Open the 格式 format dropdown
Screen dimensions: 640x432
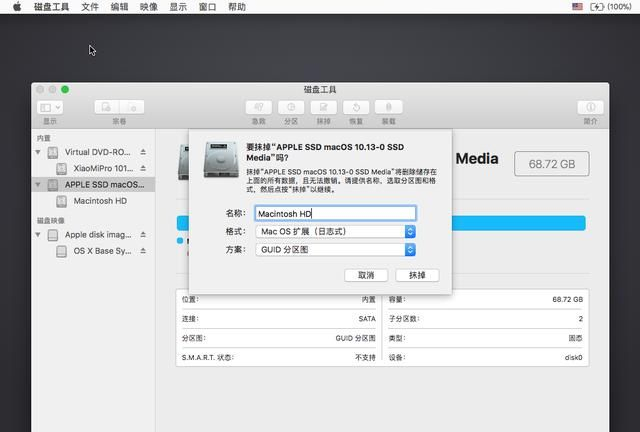point(335,232)
